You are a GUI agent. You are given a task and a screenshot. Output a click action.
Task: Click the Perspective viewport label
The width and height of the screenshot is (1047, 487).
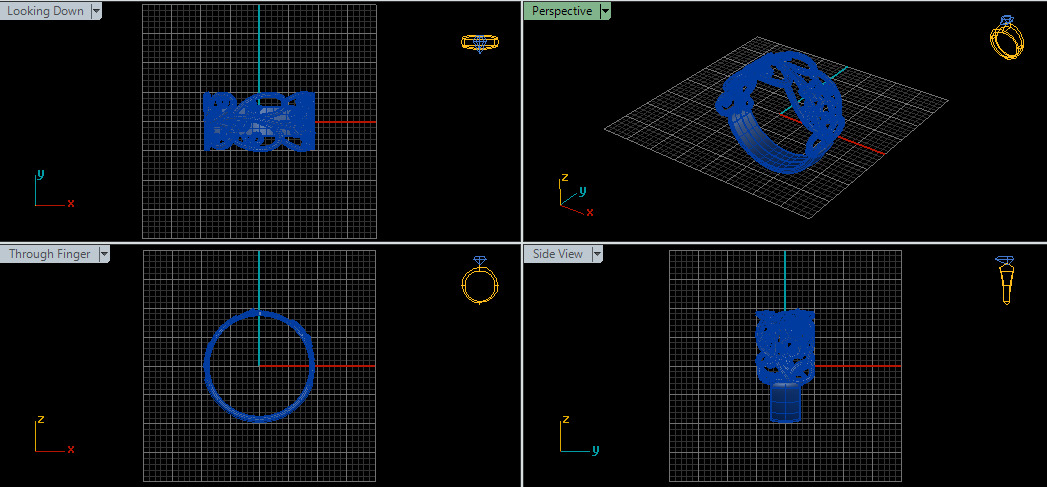(562, 11)
